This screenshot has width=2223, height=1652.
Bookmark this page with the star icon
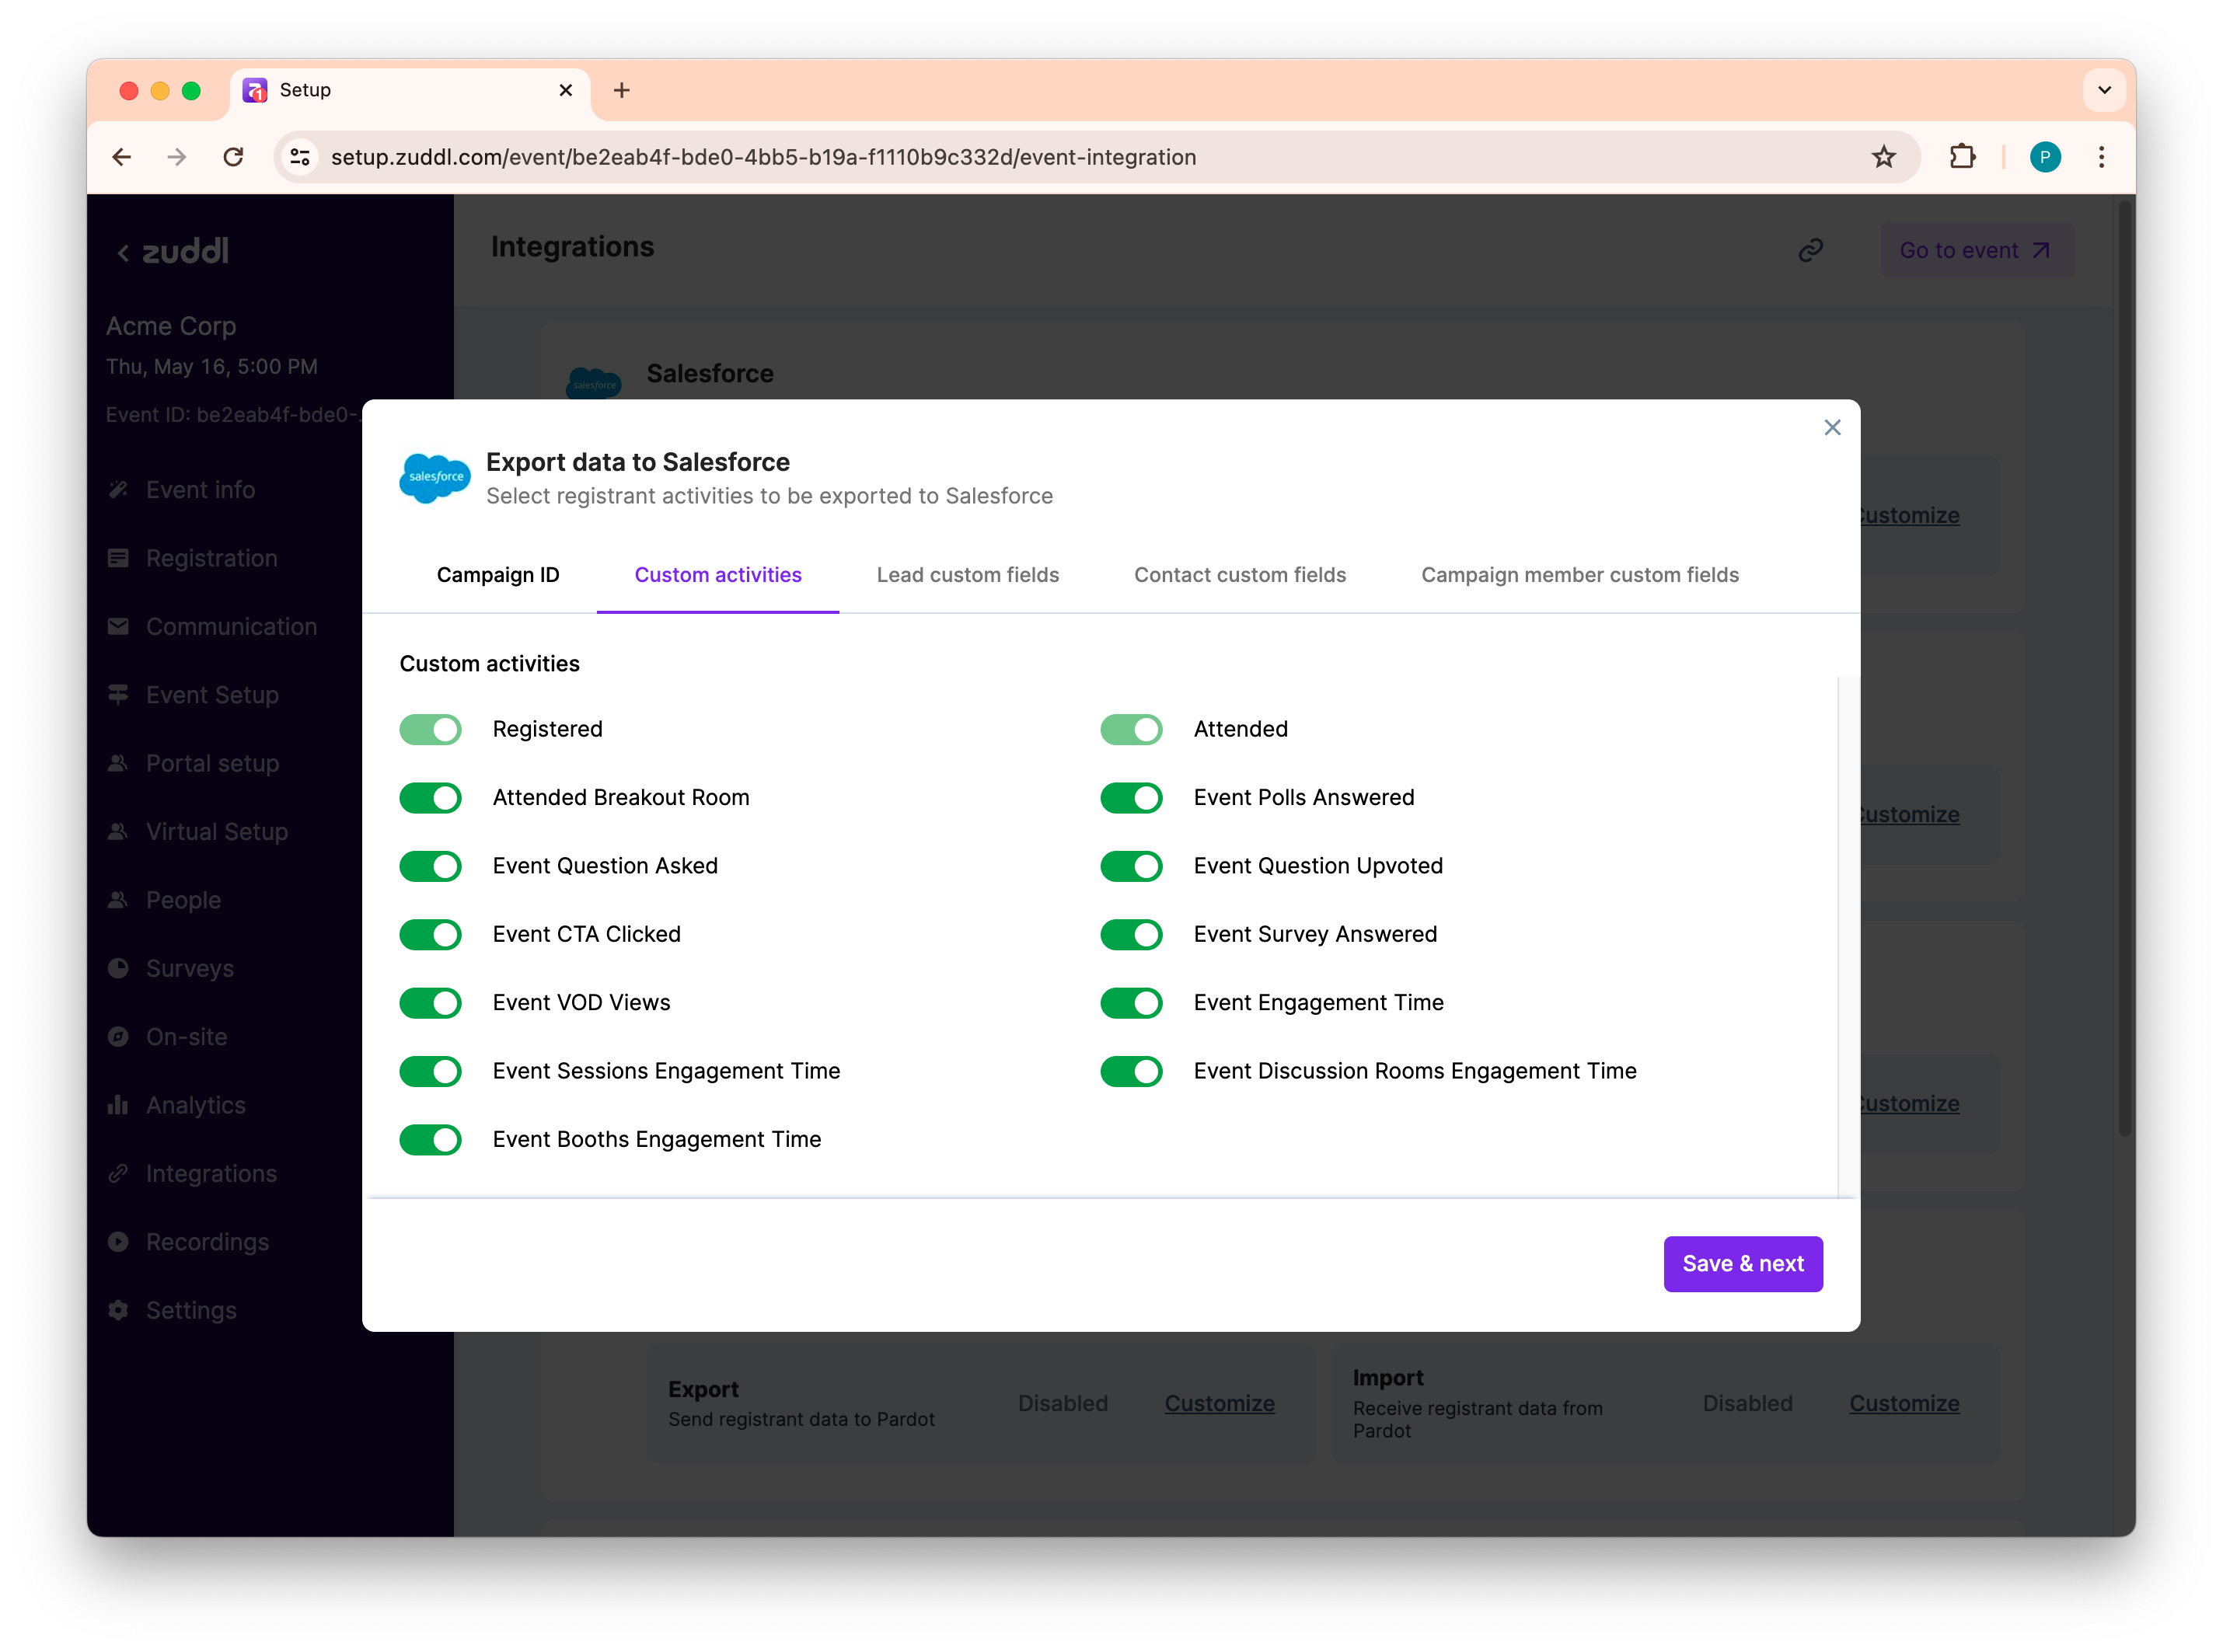point(1883,157)
